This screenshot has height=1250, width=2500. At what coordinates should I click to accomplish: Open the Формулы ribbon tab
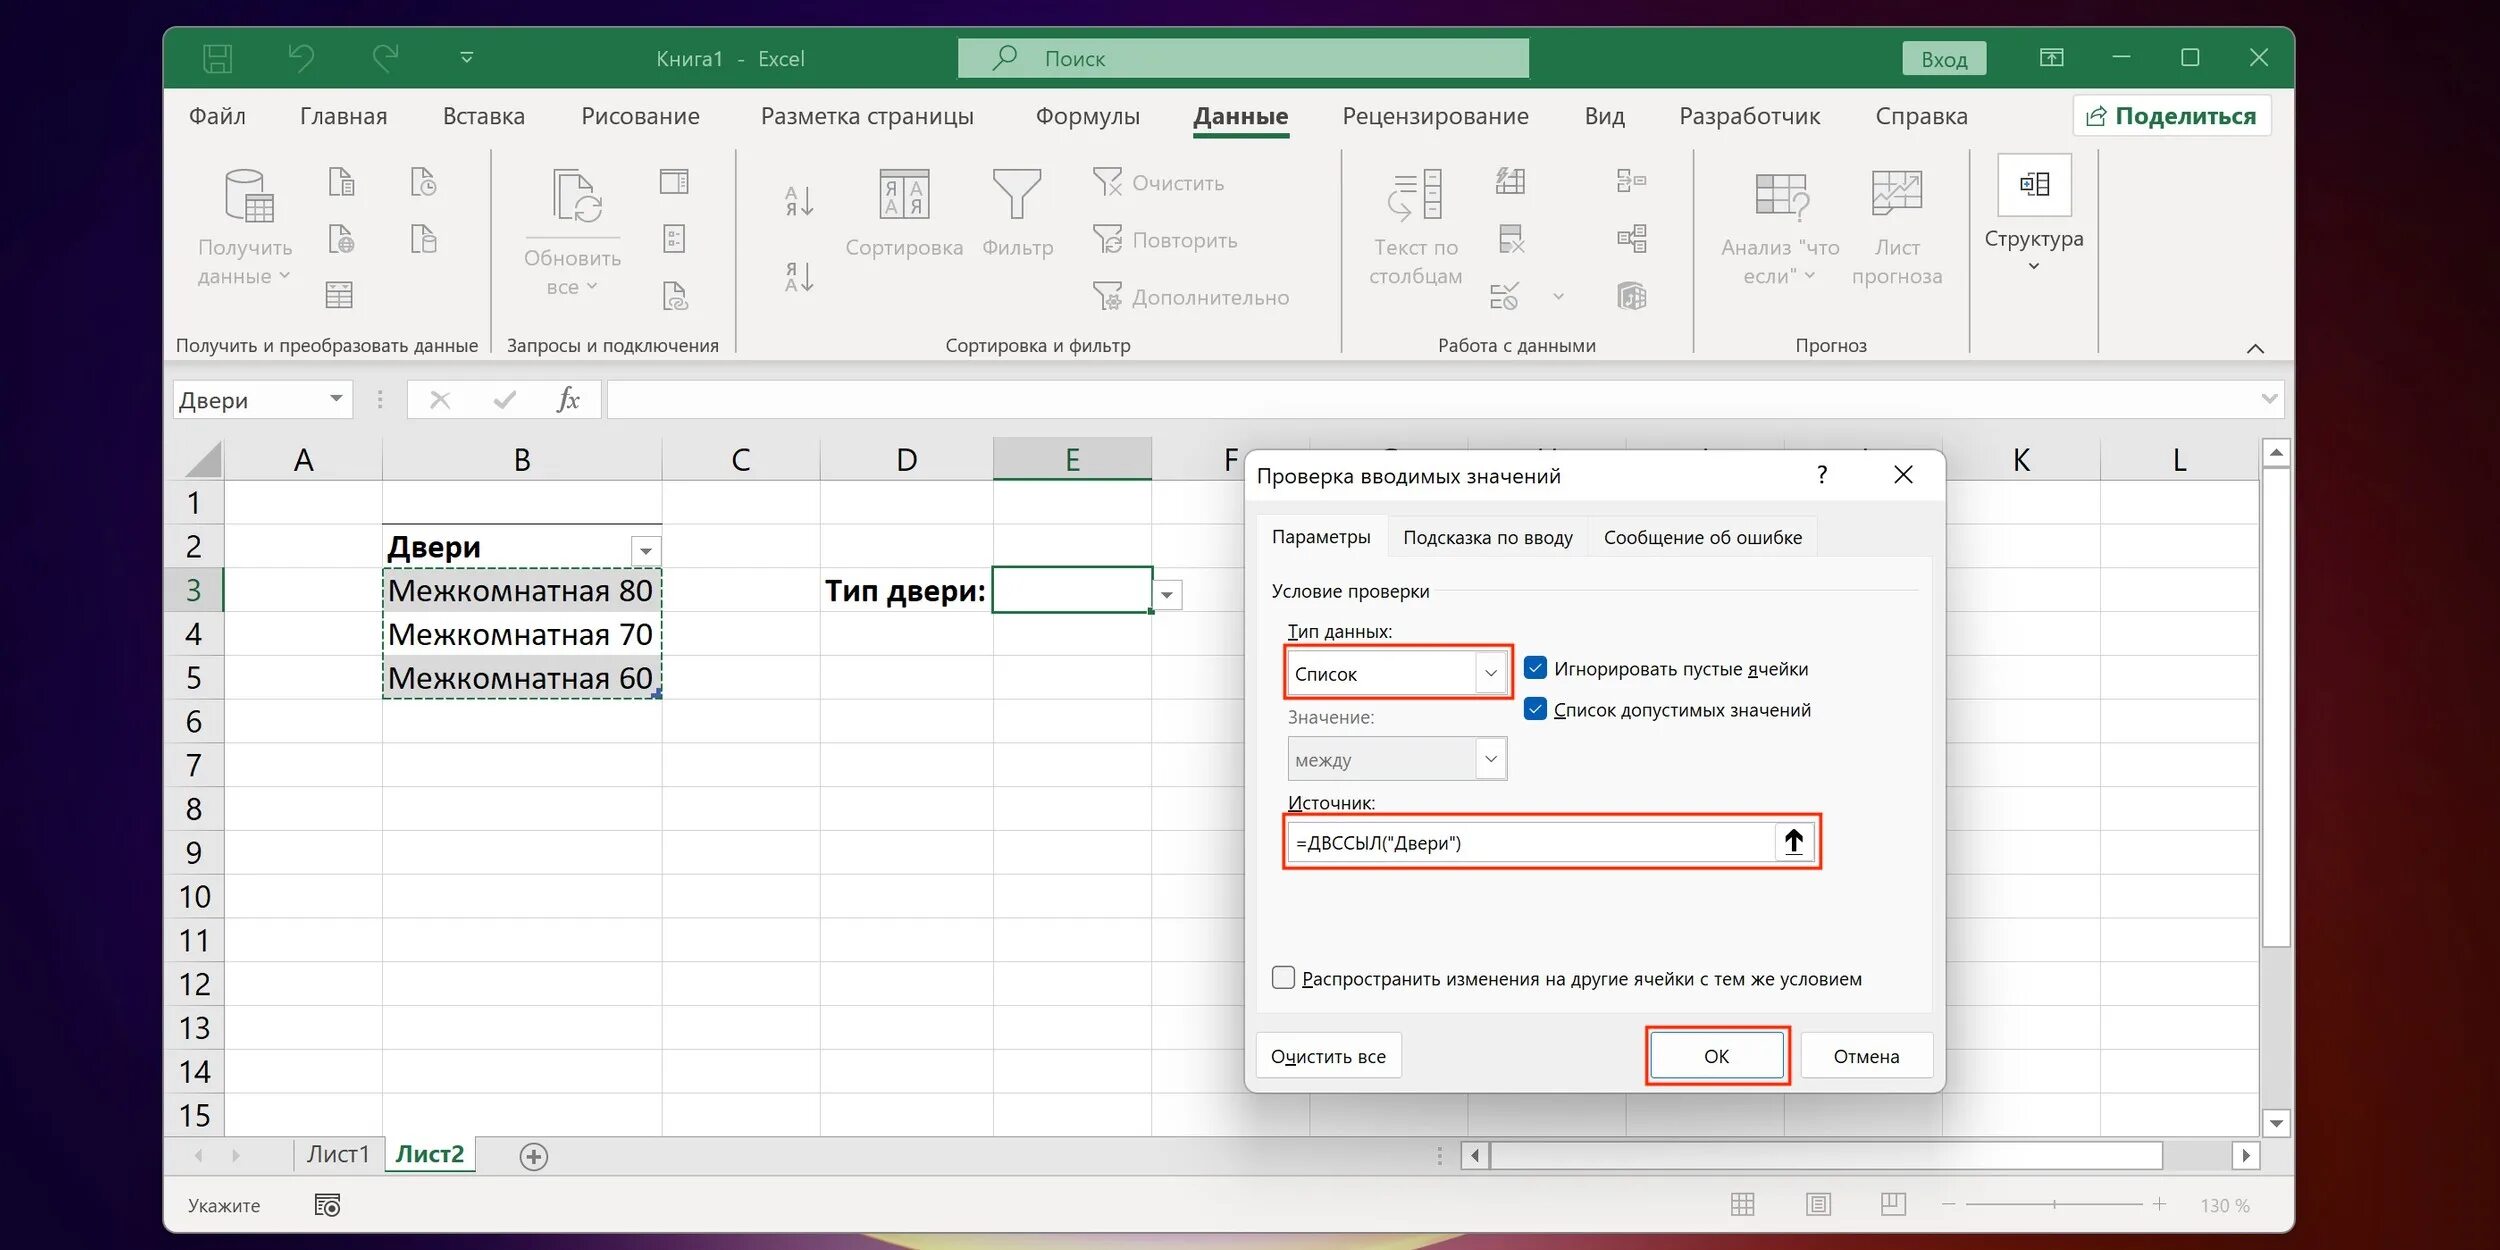1087,116
